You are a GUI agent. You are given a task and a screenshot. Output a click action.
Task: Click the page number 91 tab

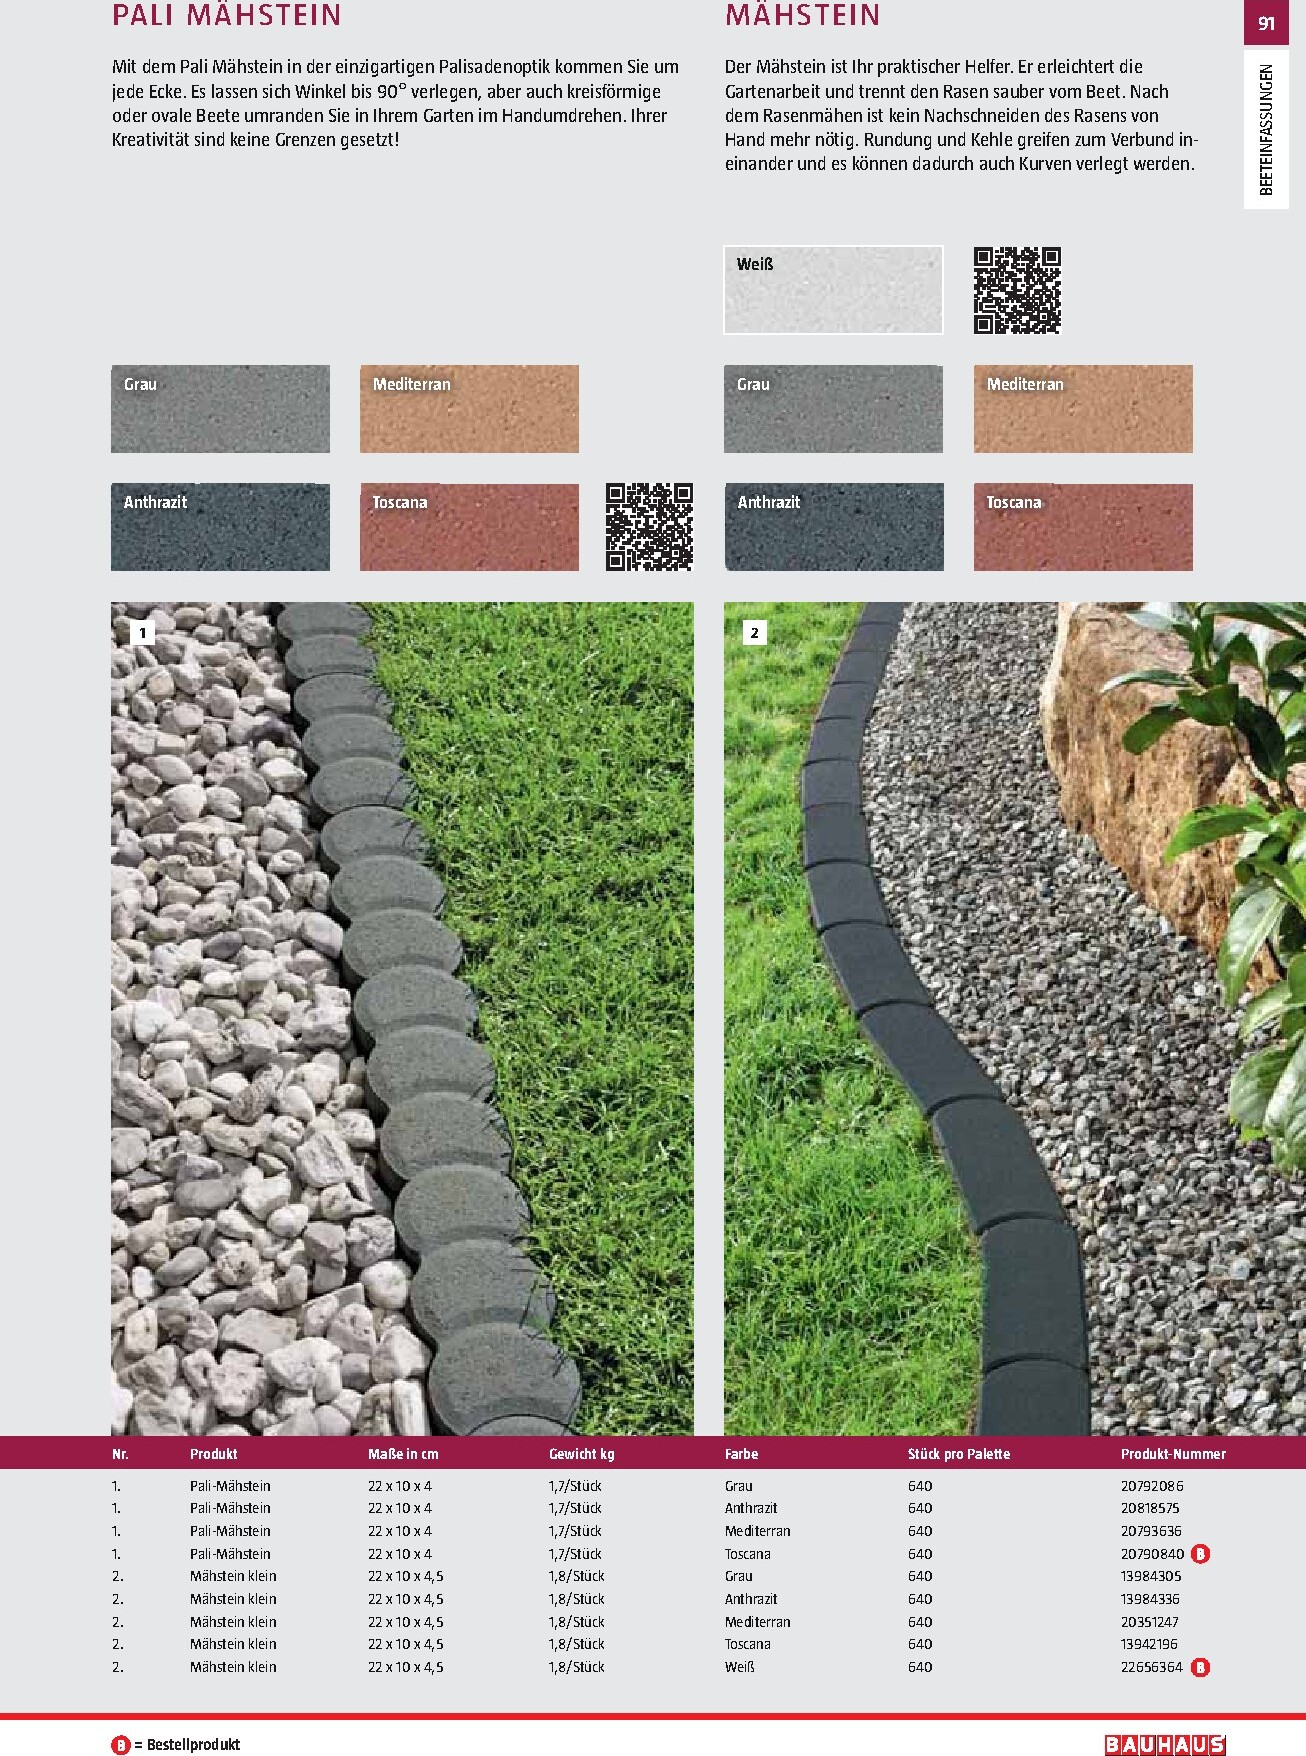pos(1266,24)
